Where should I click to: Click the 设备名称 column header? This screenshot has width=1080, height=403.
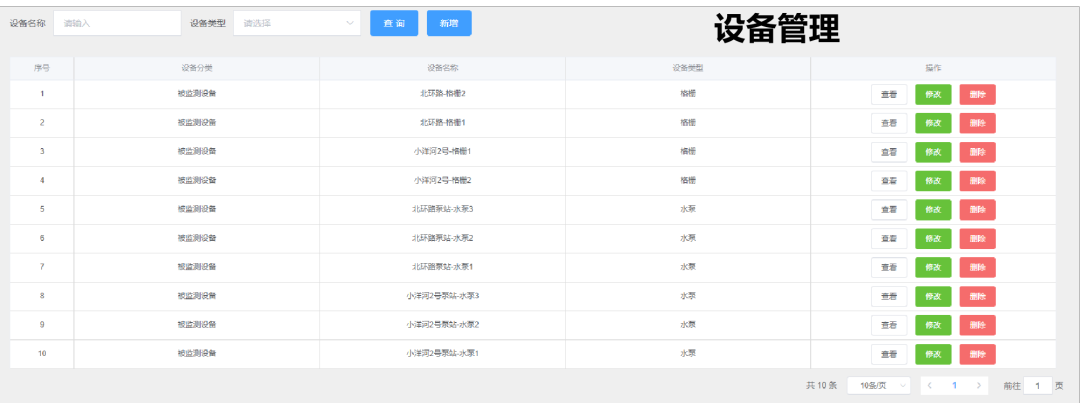click(x=442, y=68)
